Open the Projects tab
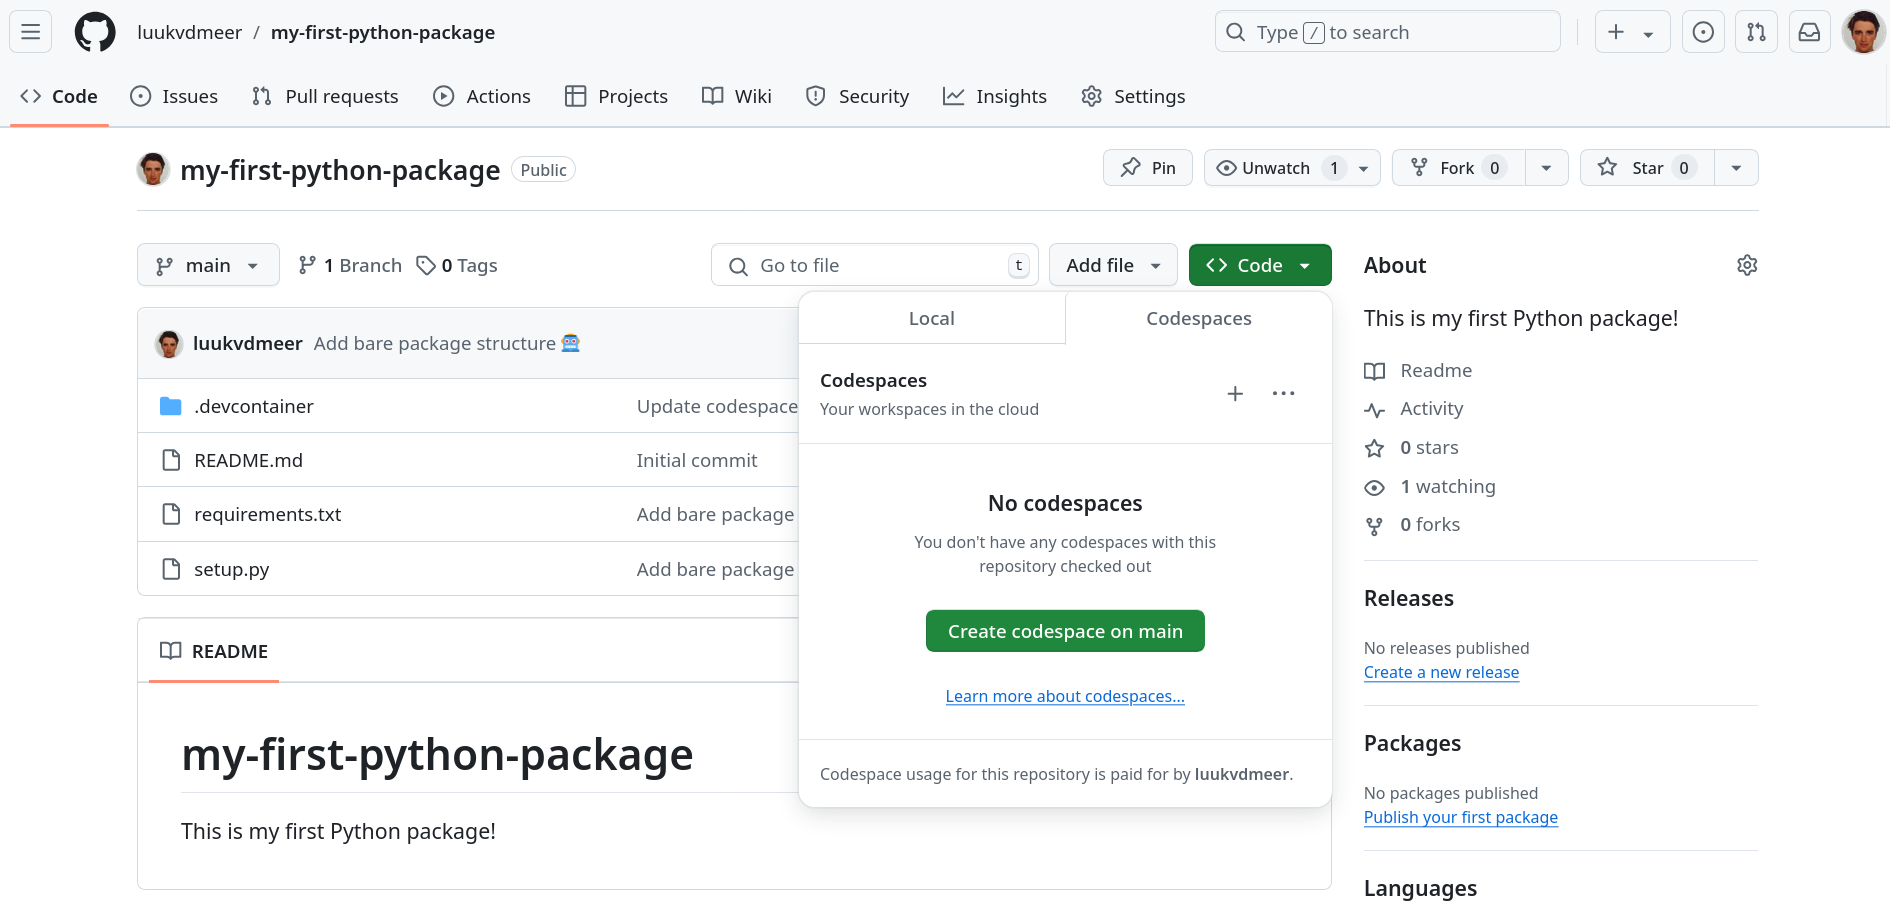Screen dimensions: 1890x910 (616, 96)
